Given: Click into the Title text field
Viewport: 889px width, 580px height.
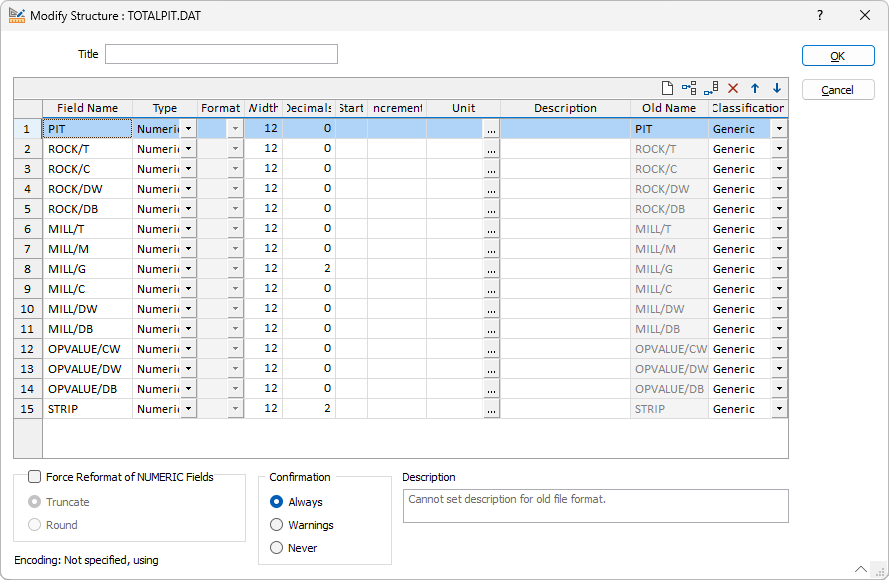Looking at the screenshot, I should click(x=221, y=54).
